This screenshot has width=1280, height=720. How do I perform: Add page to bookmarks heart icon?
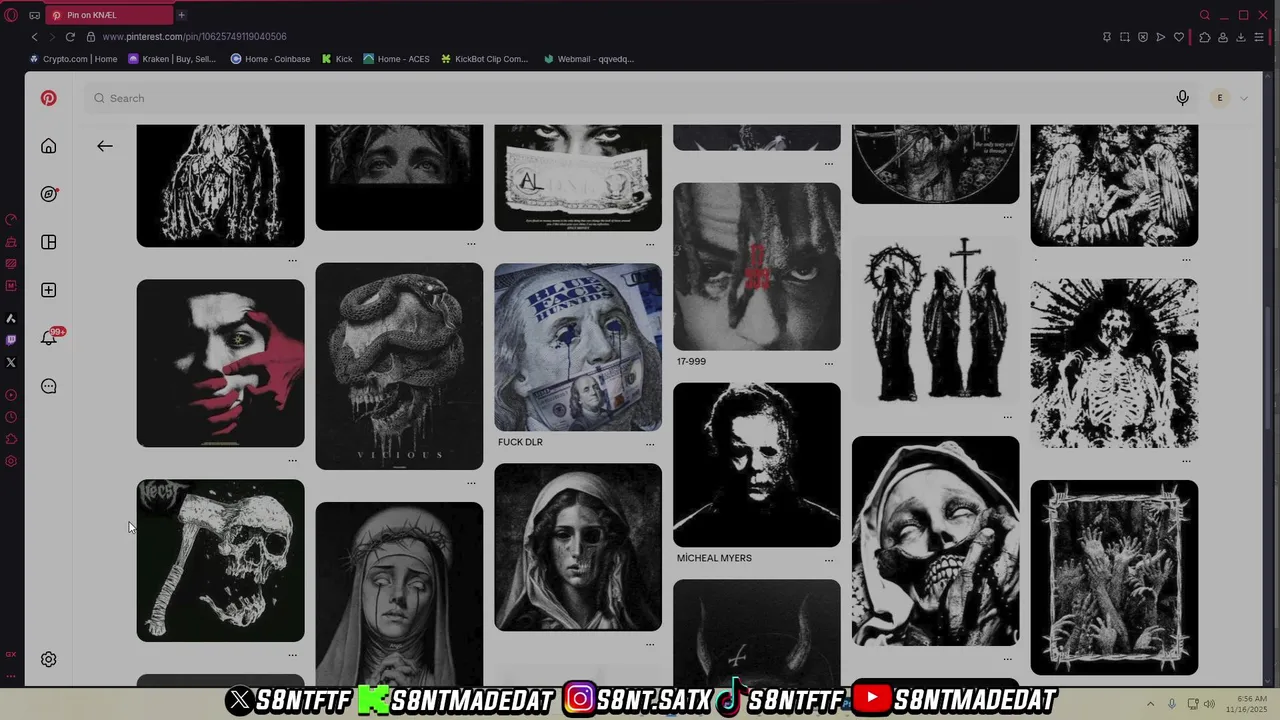click(1179, 37)
